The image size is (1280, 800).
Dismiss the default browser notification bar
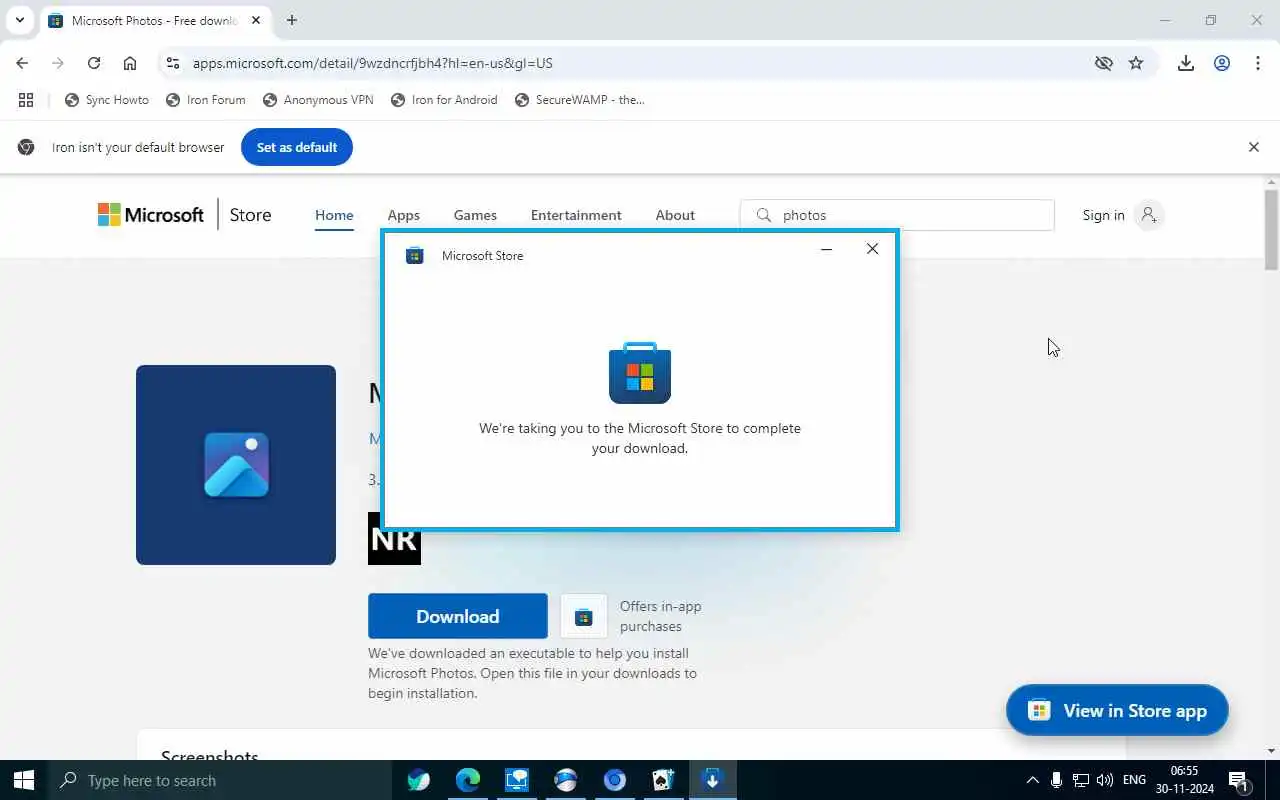tap(1254, 147)
